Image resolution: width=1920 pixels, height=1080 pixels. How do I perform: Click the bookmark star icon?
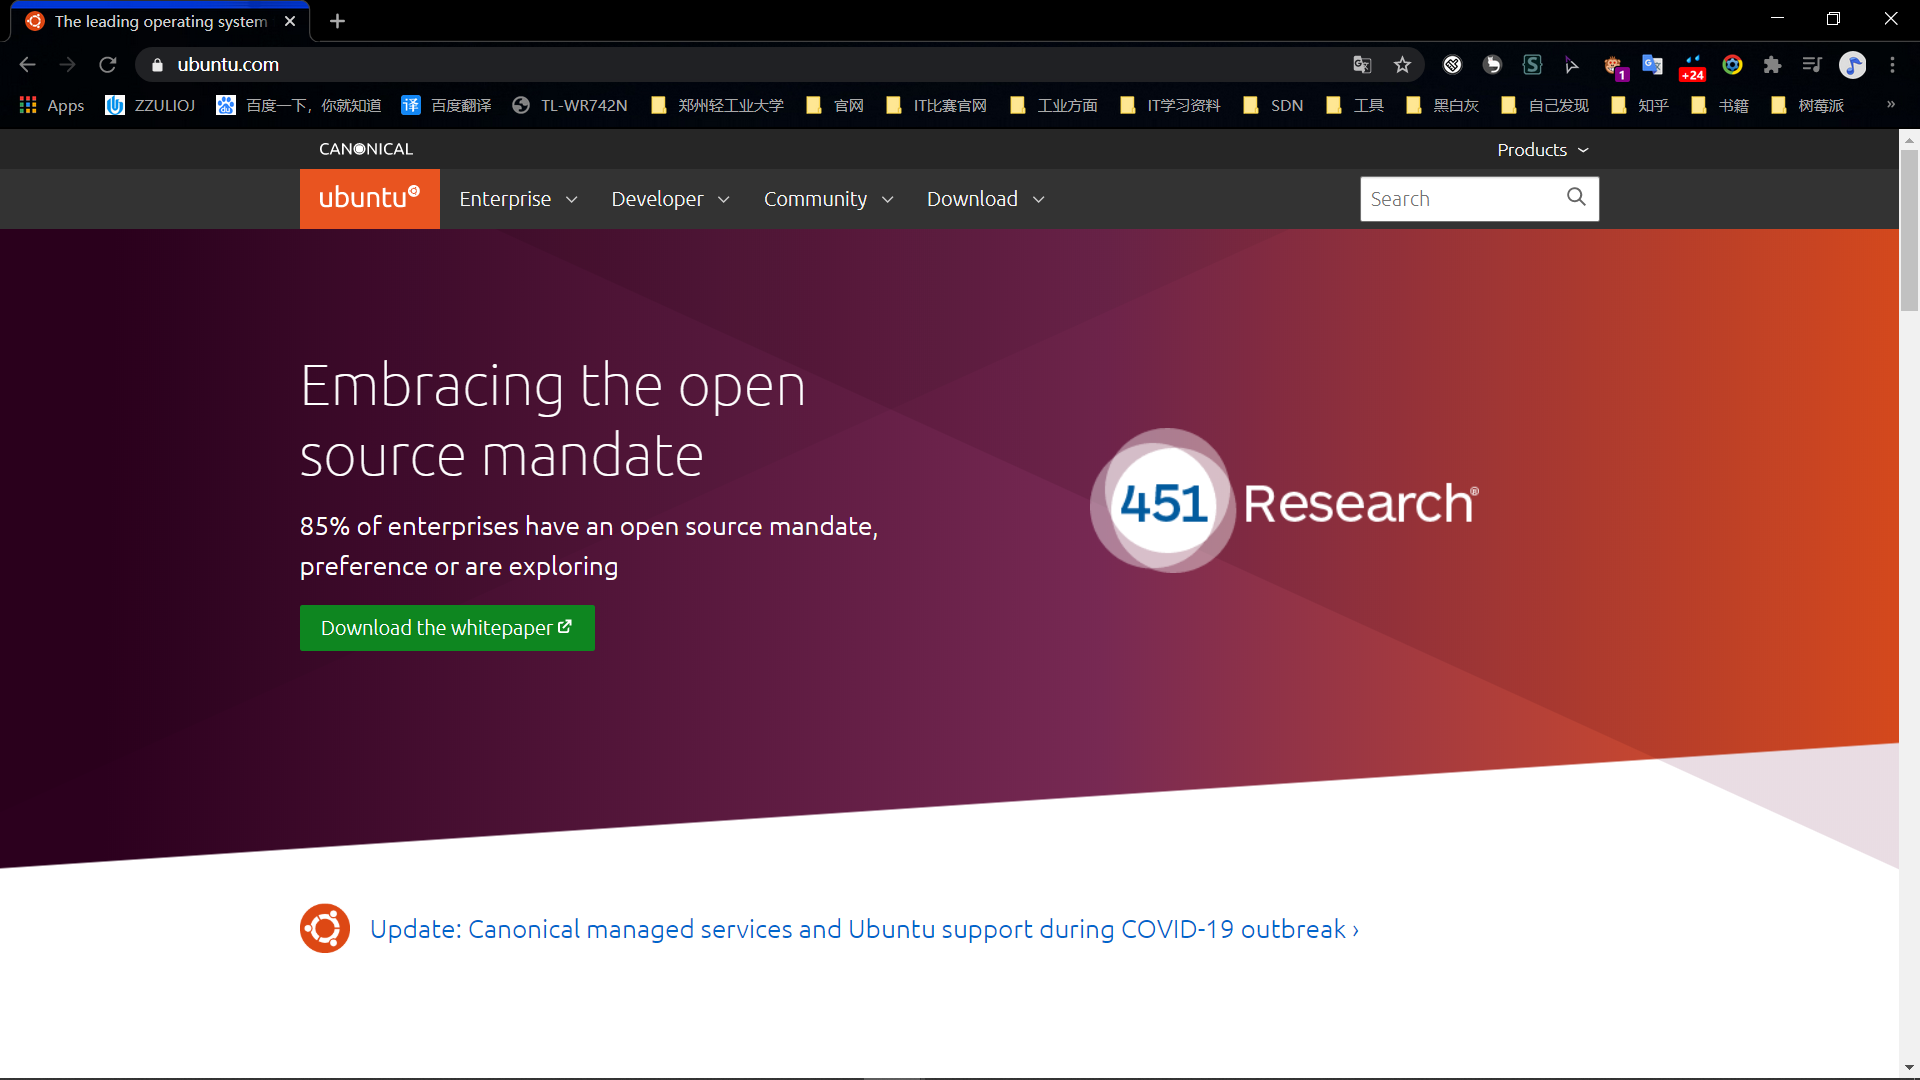coord(1402,65)
